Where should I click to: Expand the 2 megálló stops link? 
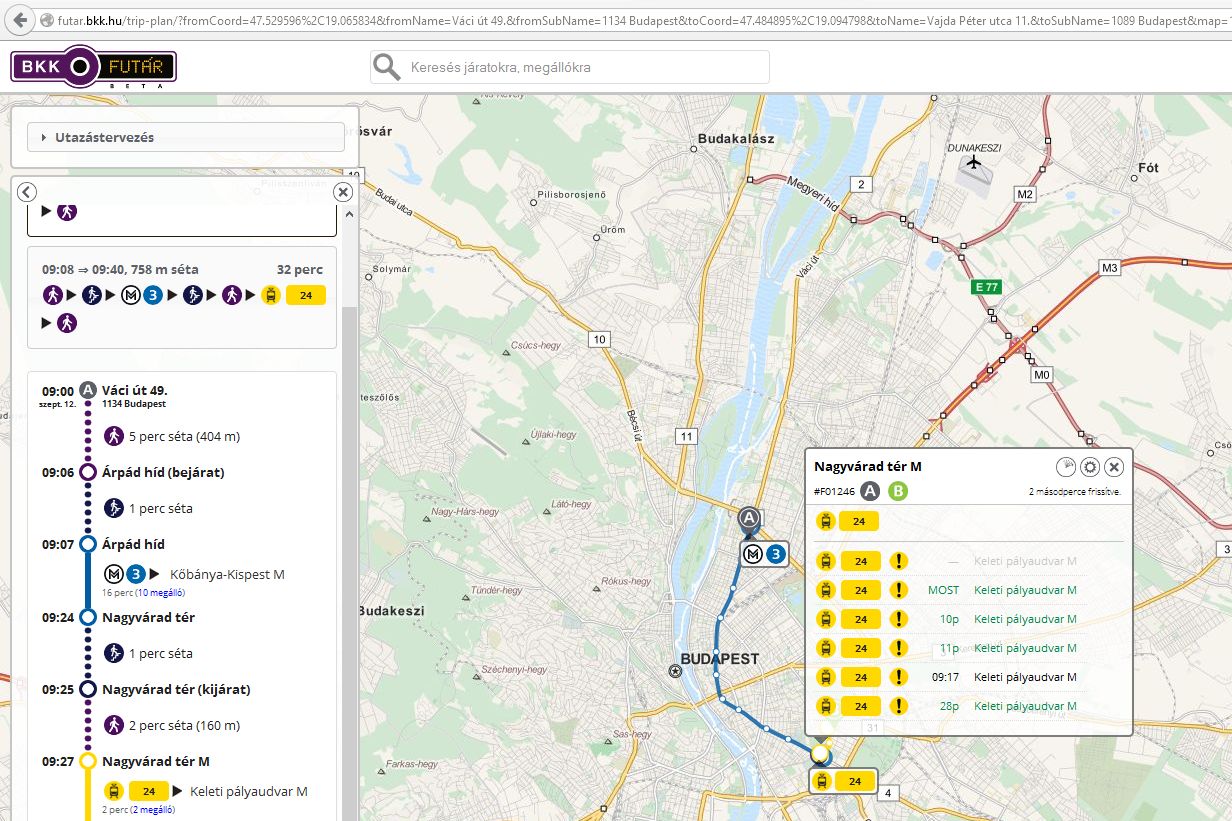(154, 809)
